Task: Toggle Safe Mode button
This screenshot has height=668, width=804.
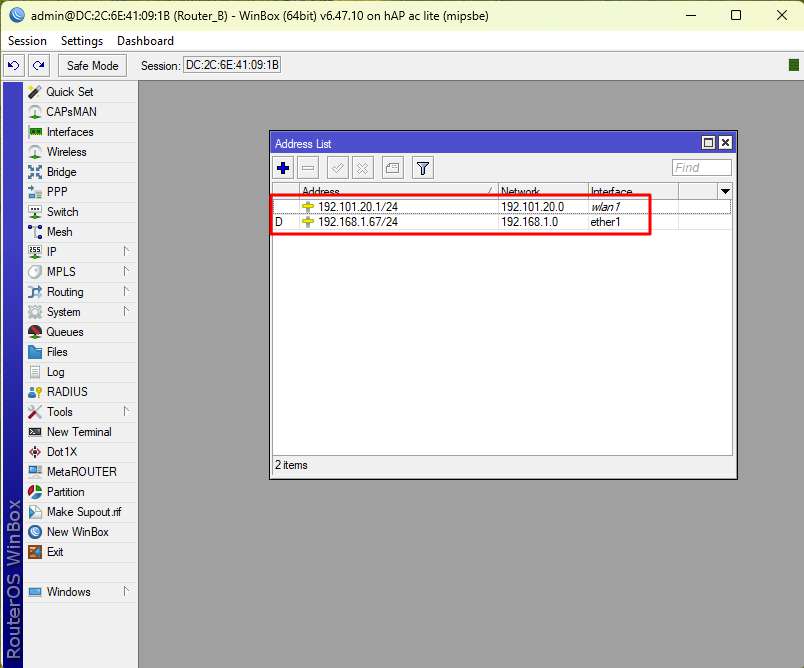Action: pyautogui.click(x=92, y=66)
